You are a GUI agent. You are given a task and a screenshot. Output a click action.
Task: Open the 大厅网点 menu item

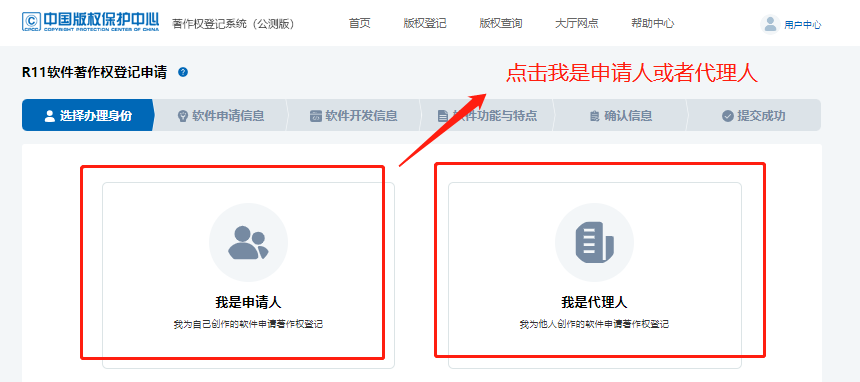[576, 24]
